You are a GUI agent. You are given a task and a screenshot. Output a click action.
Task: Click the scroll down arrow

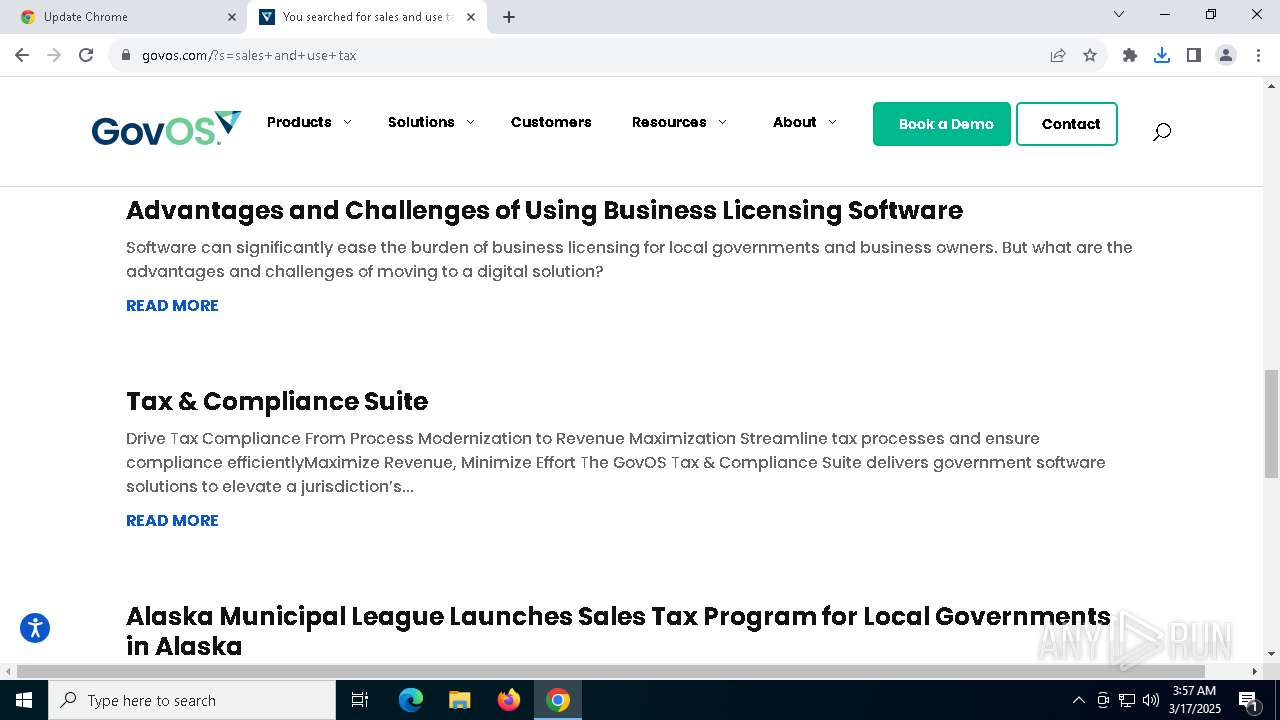tap(1271, 654)
